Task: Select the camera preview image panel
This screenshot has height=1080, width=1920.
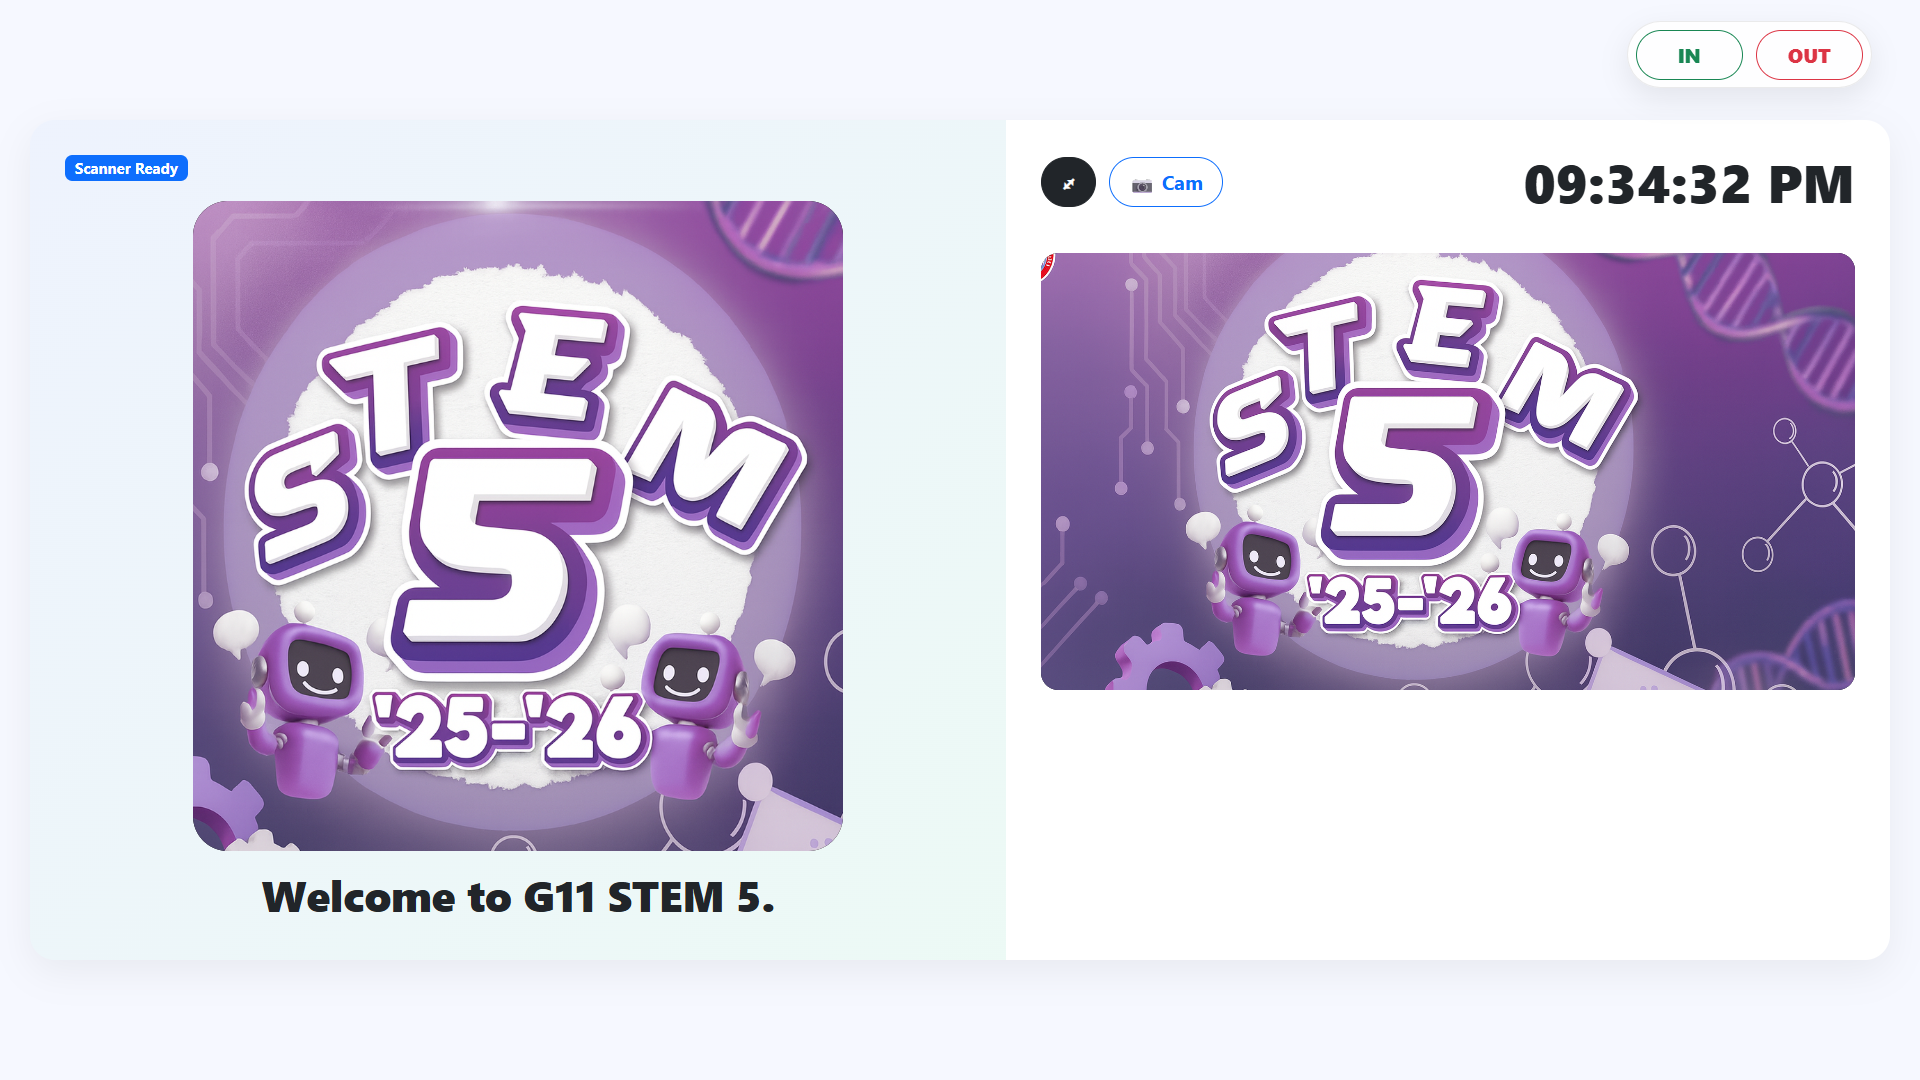Action: coord(1448,471)
